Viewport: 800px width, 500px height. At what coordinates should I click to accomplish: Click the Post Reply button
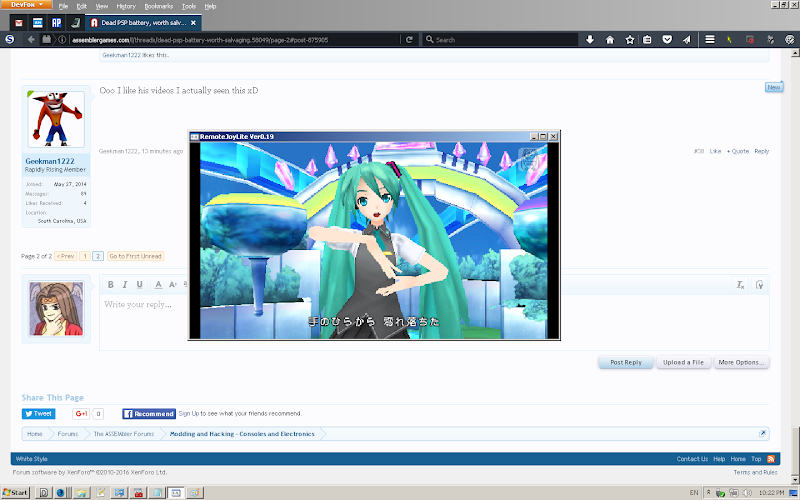click(626, 362)
